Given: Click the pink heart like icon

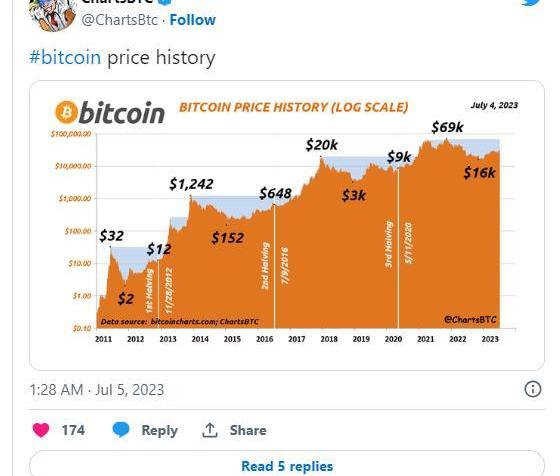Looking at the screenshot, I should pos(41,430).
